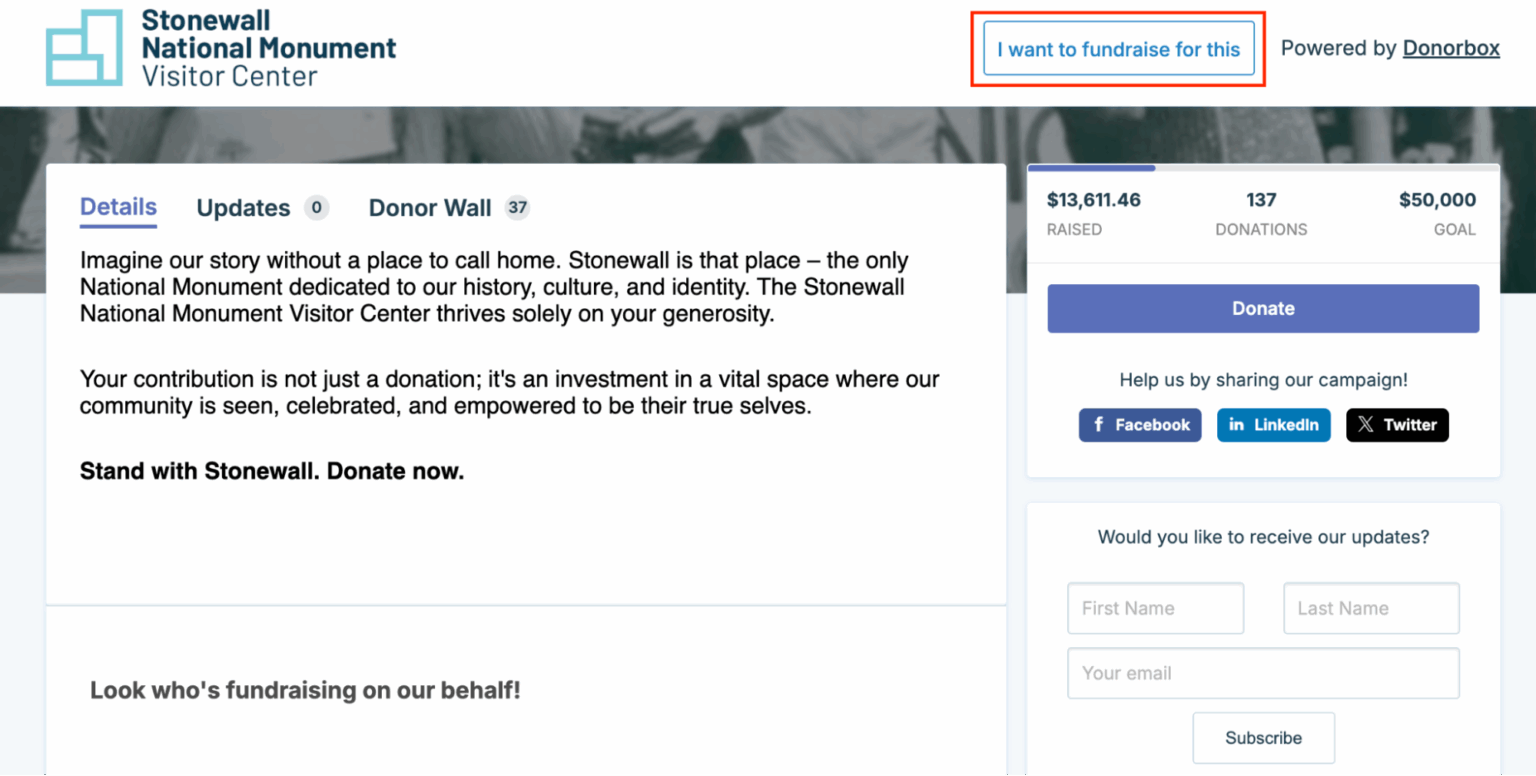The image size is (1536, 776).
Task: Click the Stonewall Visitor Center logo icon
Action: (84, 48)
